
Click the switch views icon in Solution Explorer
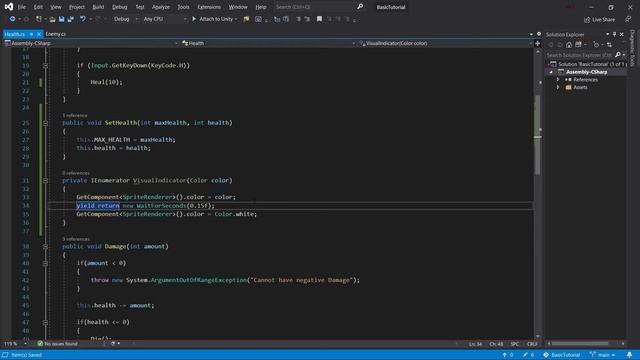[578, 45]
